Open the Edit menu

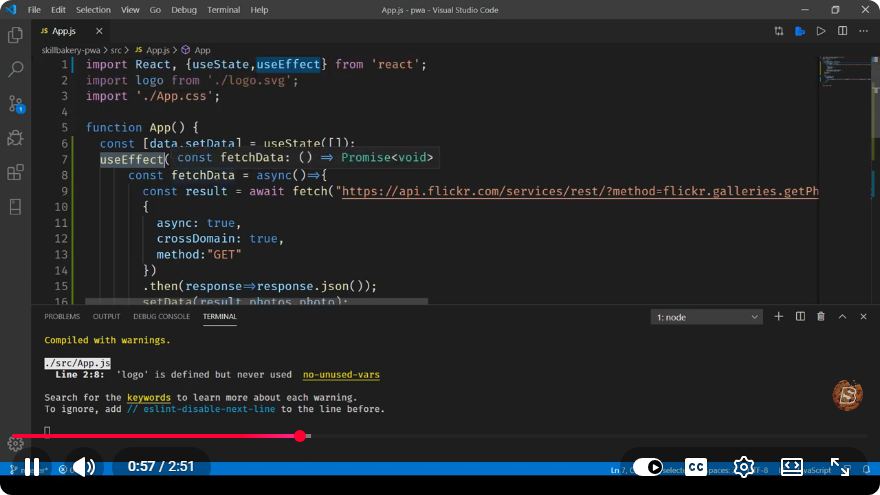[58, 10]
